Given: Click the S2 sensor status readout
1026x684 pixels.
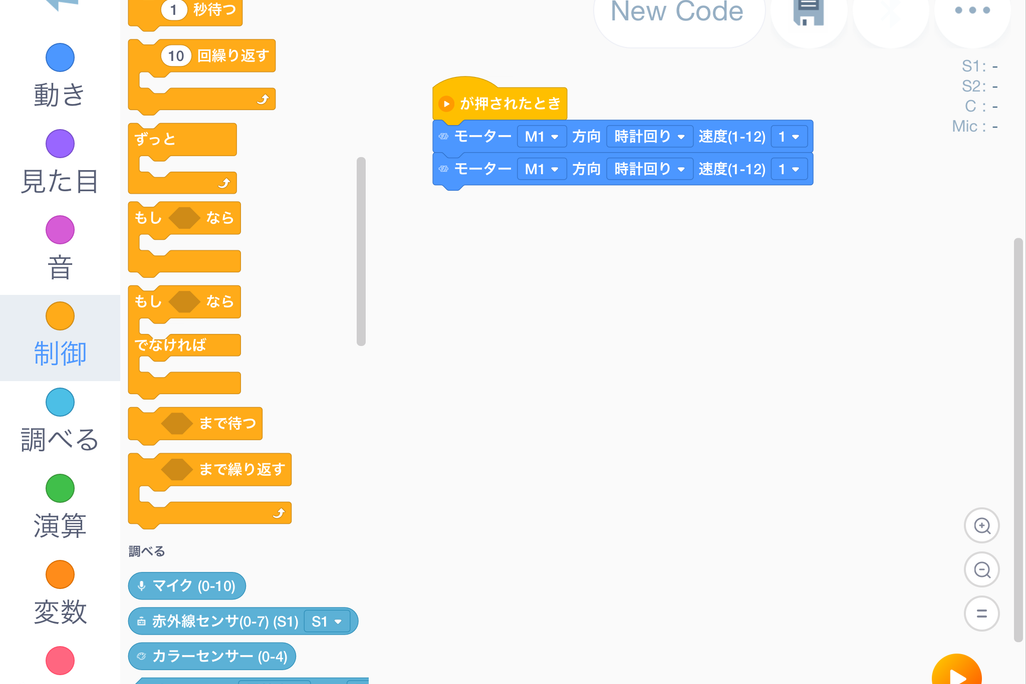Looking at the screenshot, I should click(980, 86).
